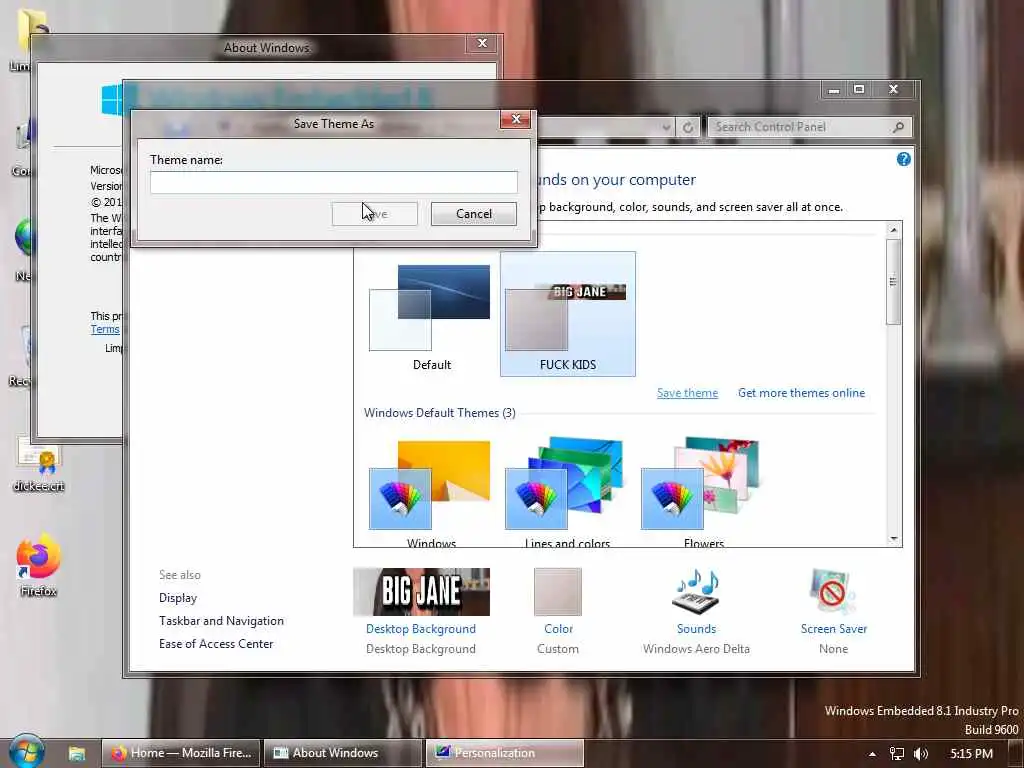This screenshot has height=768, width=1024.
Task: Select the Flowers theme
Action: pos(703,490)
